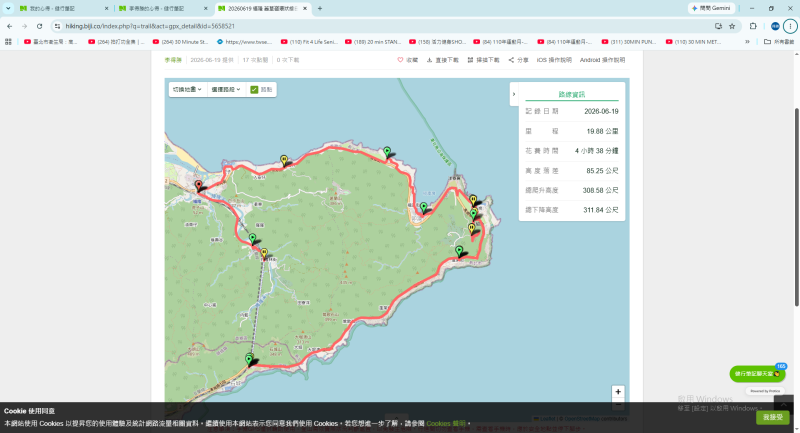Click the green waypoint pin at map bottom-left
This screenshot has width=800, height=433.
click(249, 360)
